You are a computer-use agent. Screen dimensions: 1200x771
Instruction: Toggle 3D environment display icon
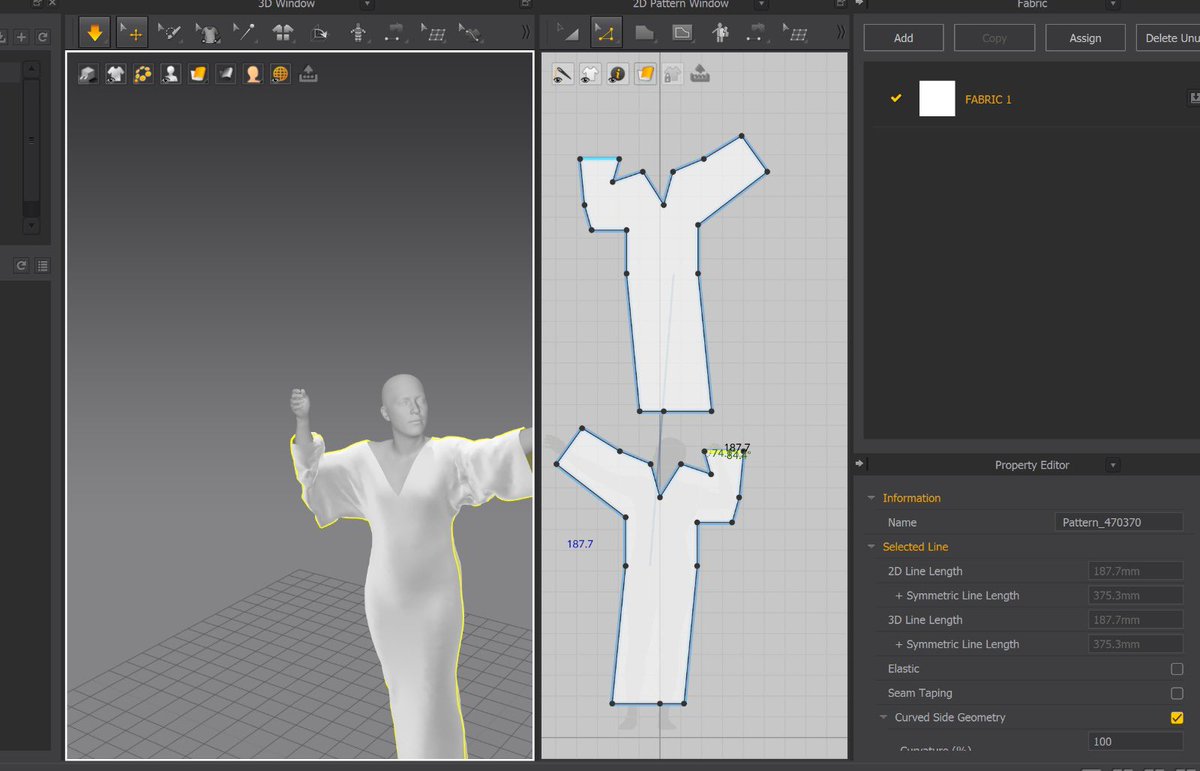88,74
